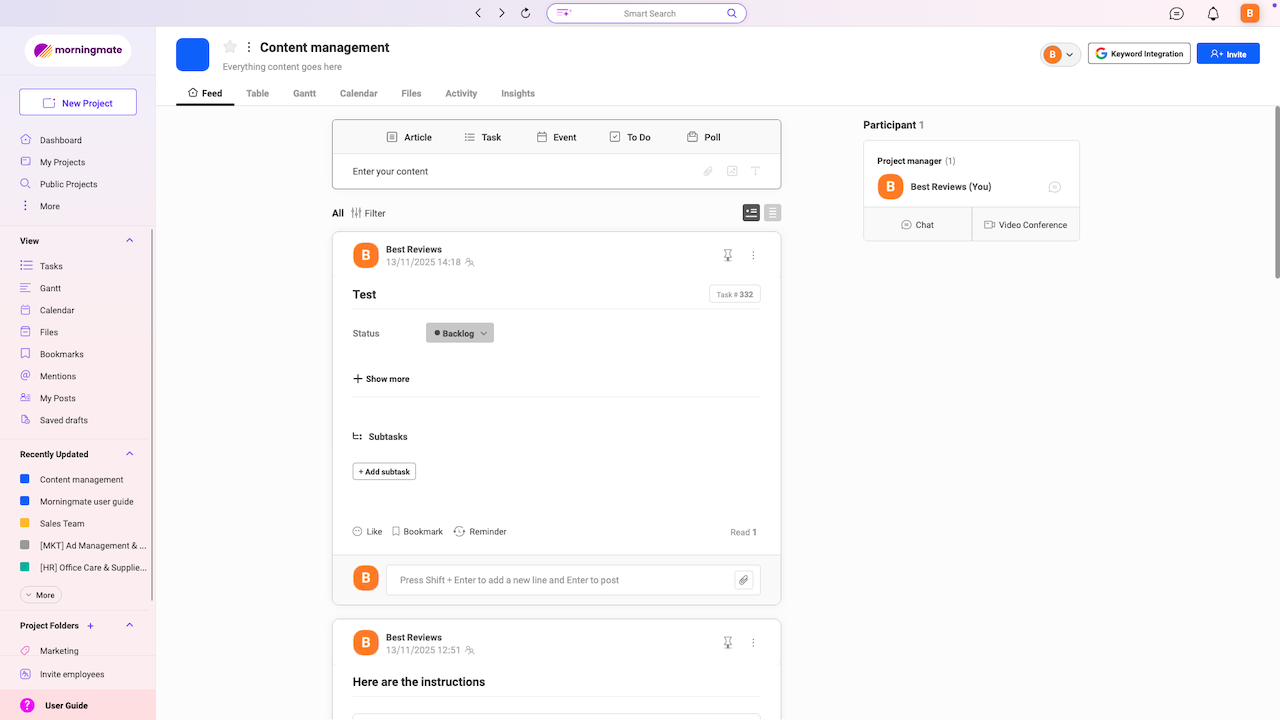Pin the Test post with pin icon
Image resolution: width=1280 pixels, height=720 pixels.
(728, 255)
